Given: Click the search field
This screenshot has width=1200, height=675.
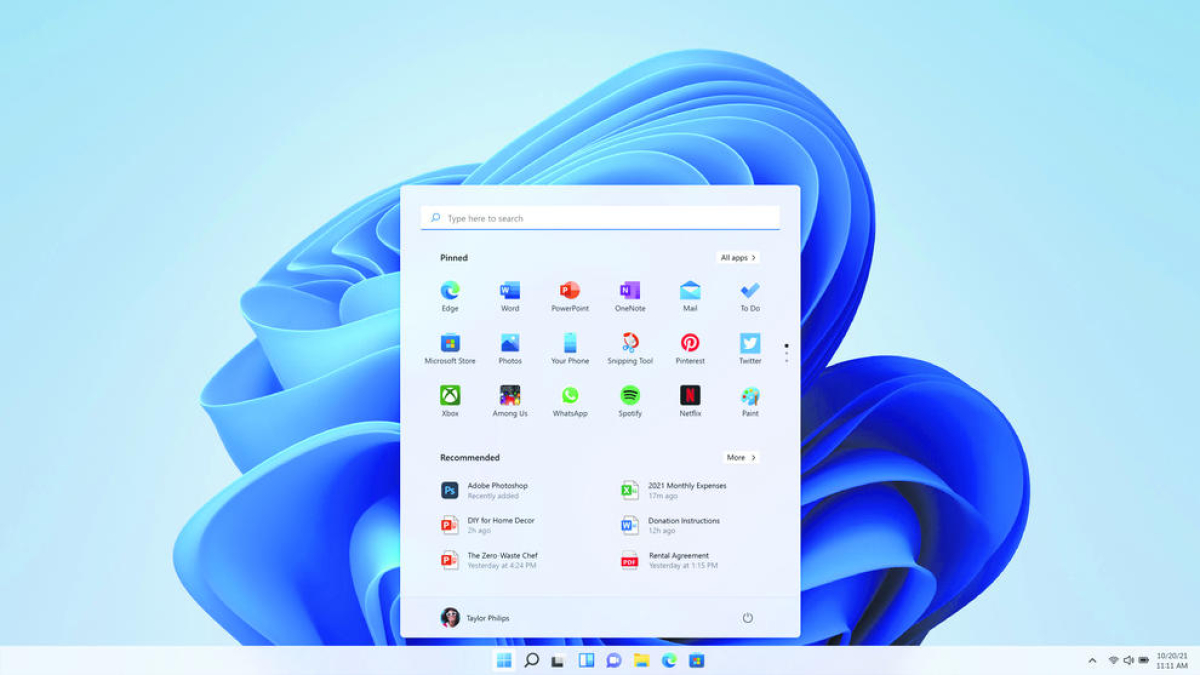Looking at the screenshot, I should [600, 218].
